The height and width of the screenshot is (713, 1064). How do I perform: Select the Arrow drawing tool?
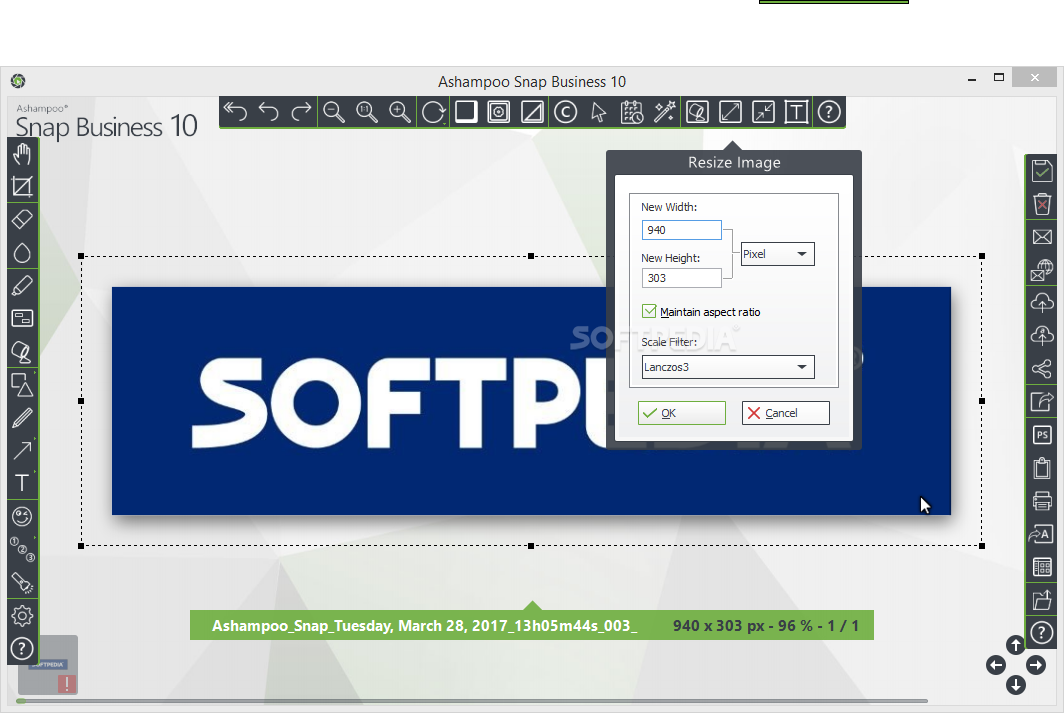pos(22,450)
